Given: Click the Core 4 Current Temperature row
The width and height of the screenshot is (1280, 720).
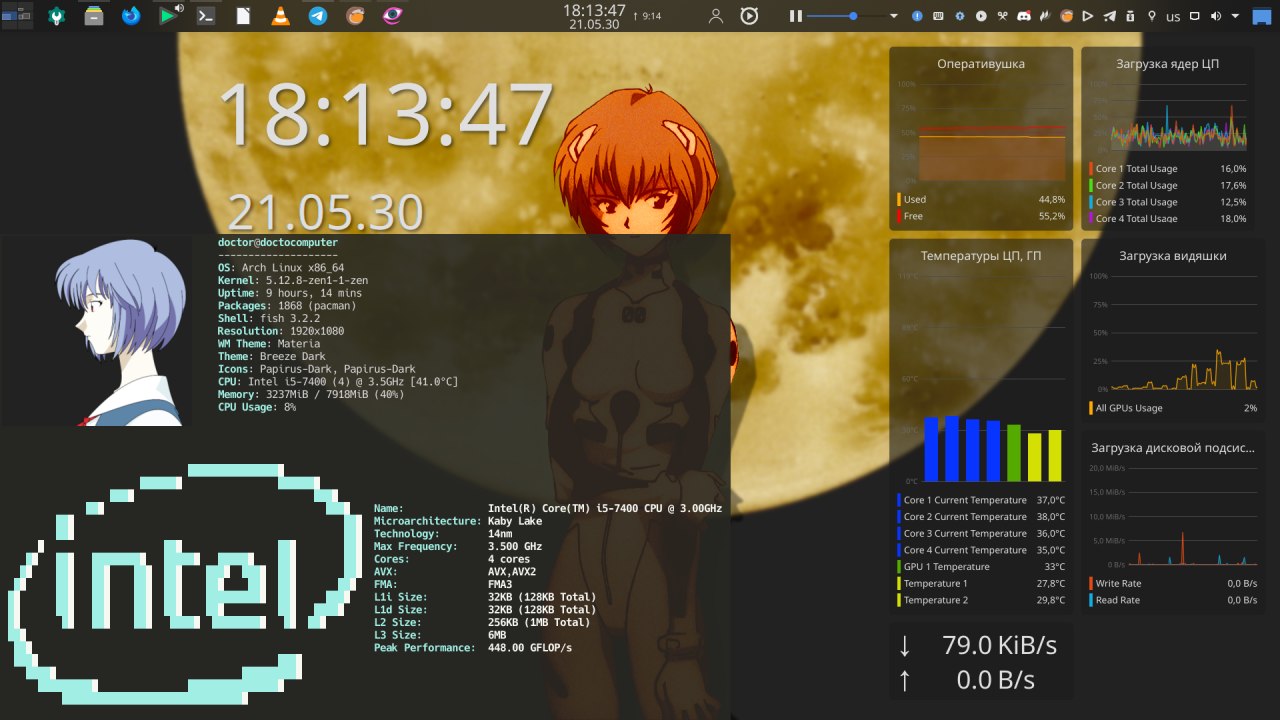Looking at the screenshot, I should point(981,550).
